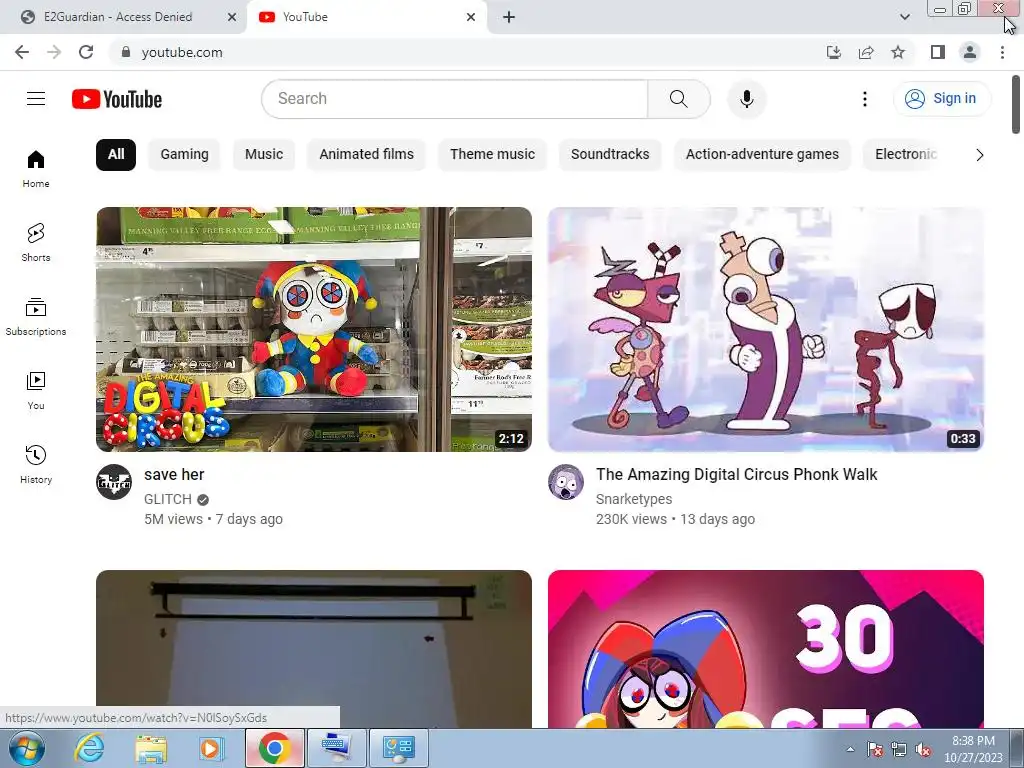Close the YouTube tab

(x=471, y=17)
